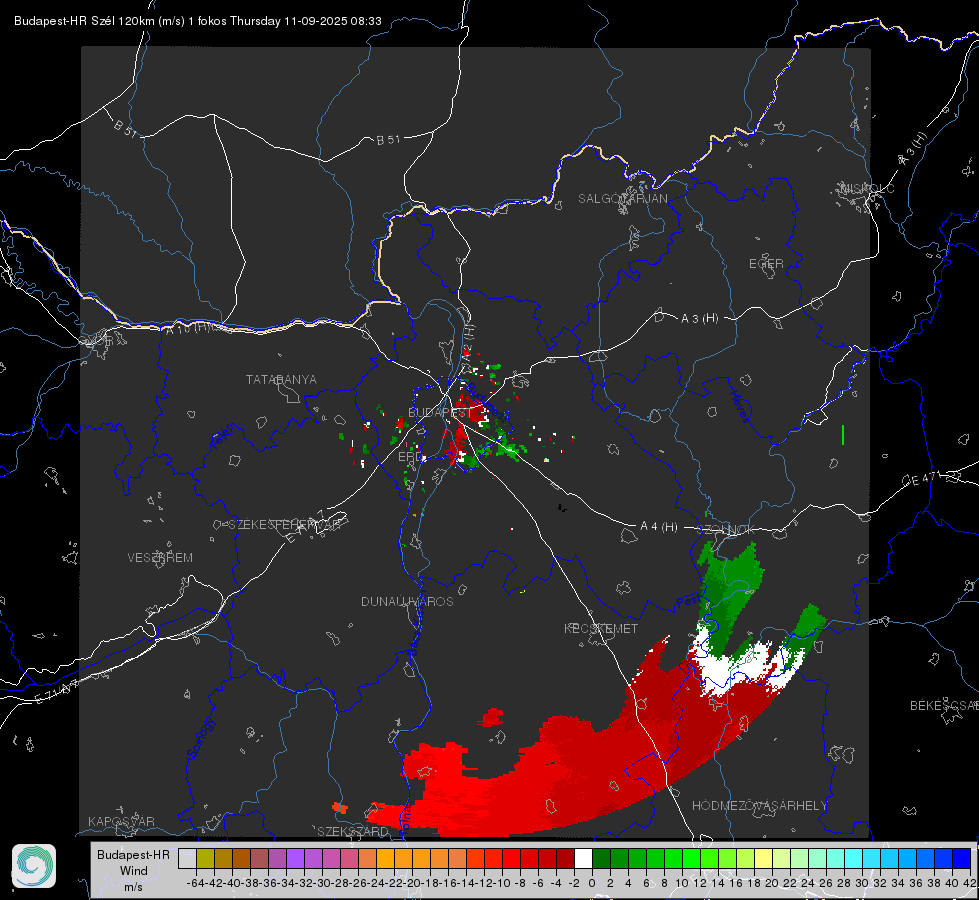
Task: Click the TATABANYA city label
Action: [281, 379]
